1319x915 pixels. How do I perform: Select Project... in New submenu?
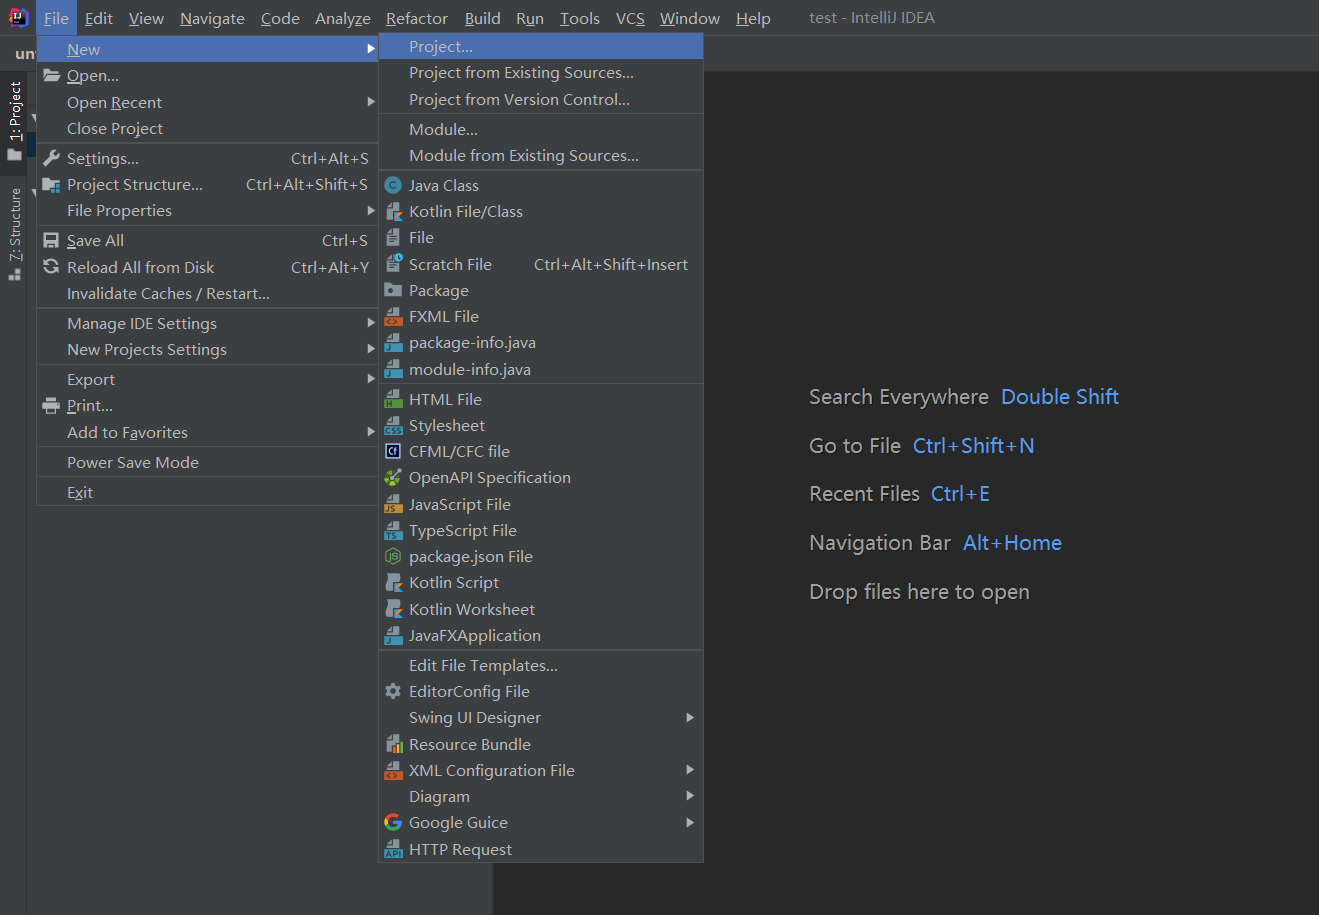[x=541, y=47]
